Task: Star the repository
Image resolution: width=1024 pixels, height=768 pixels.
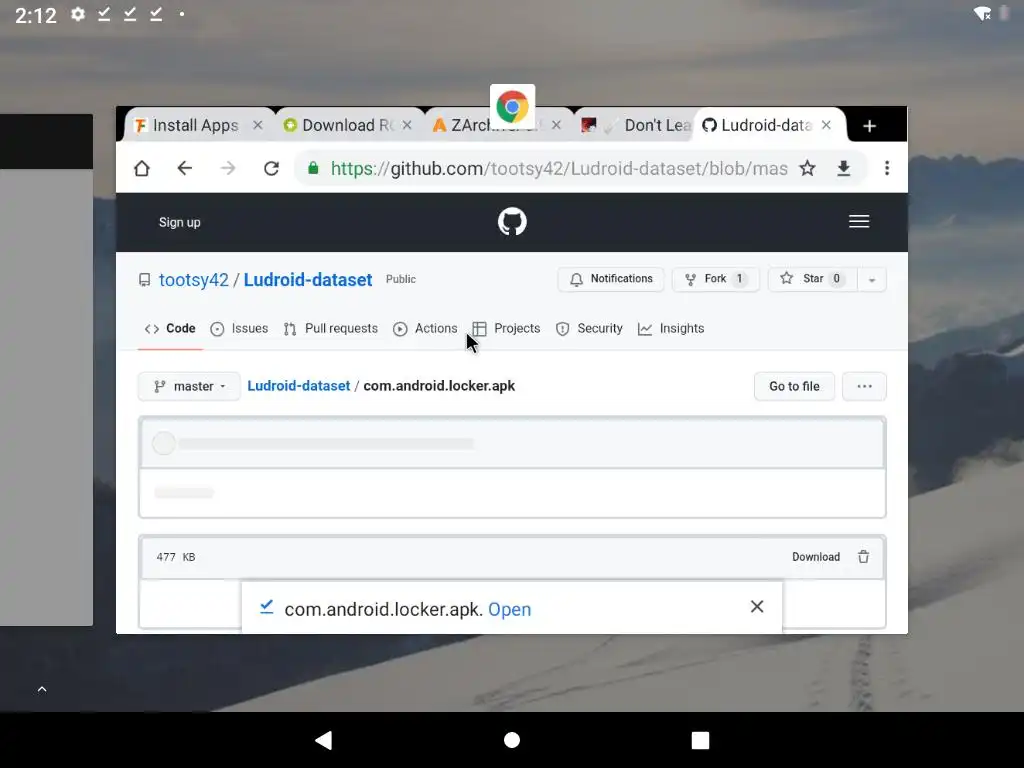Action: [x=812, y=279]
